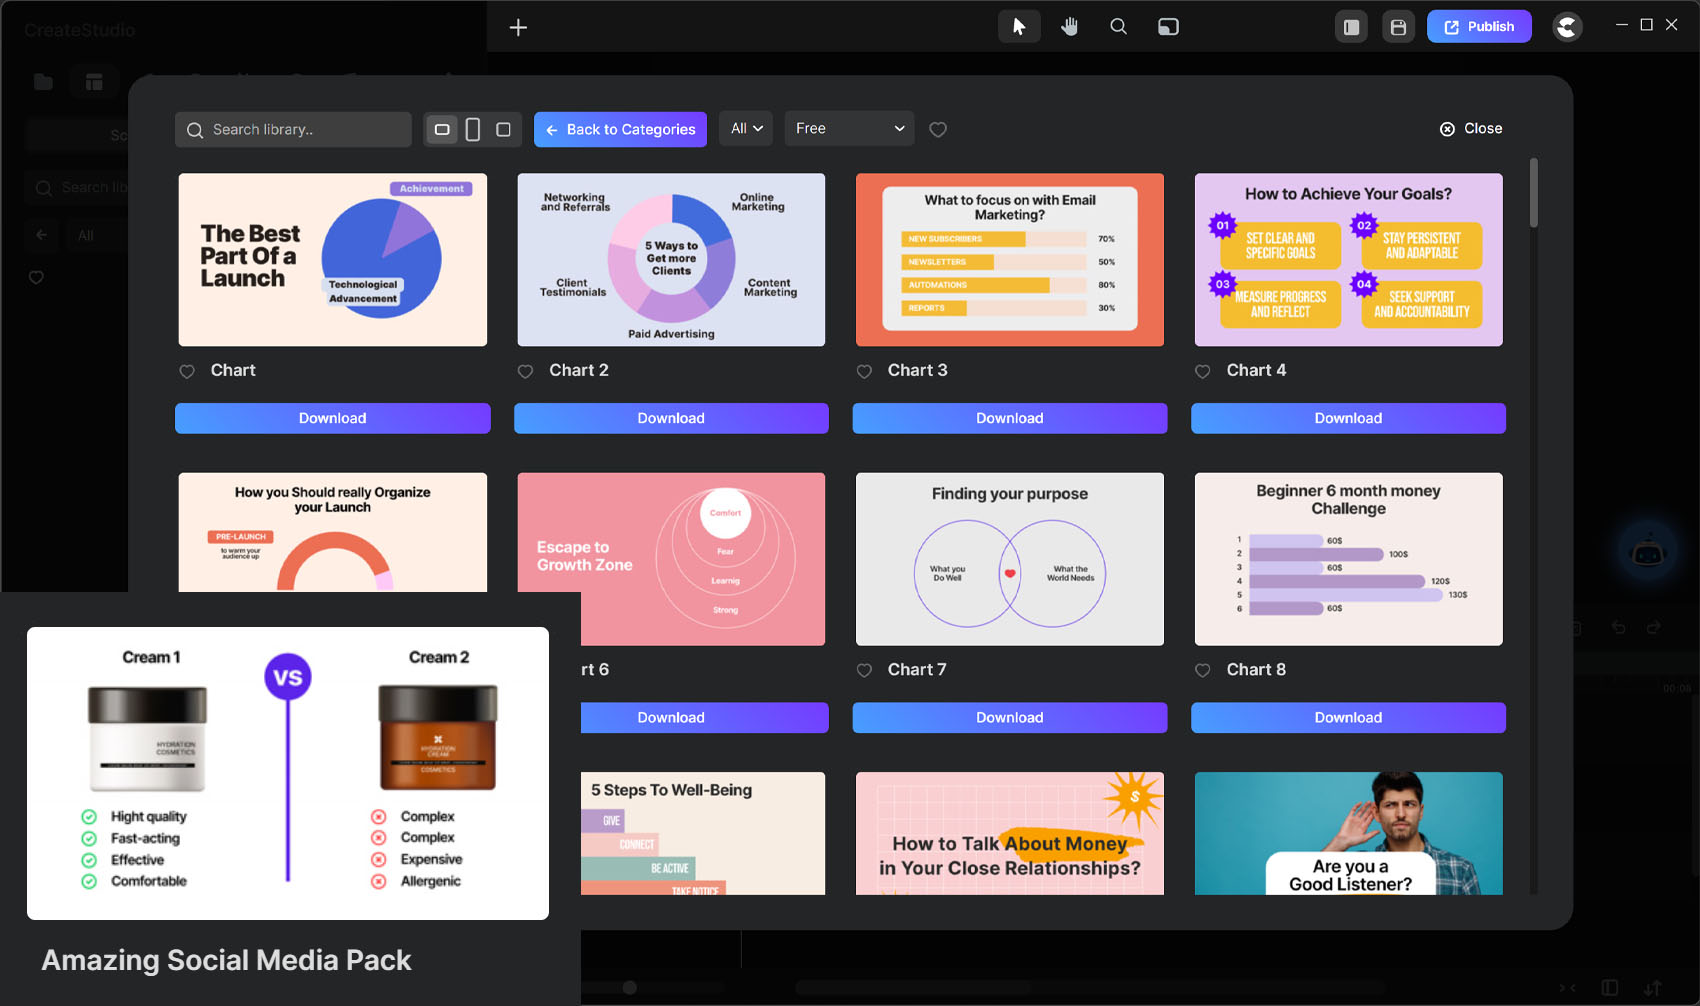Open the All category dropdown
1700x1006 pixels.
(x=746, y=129)
